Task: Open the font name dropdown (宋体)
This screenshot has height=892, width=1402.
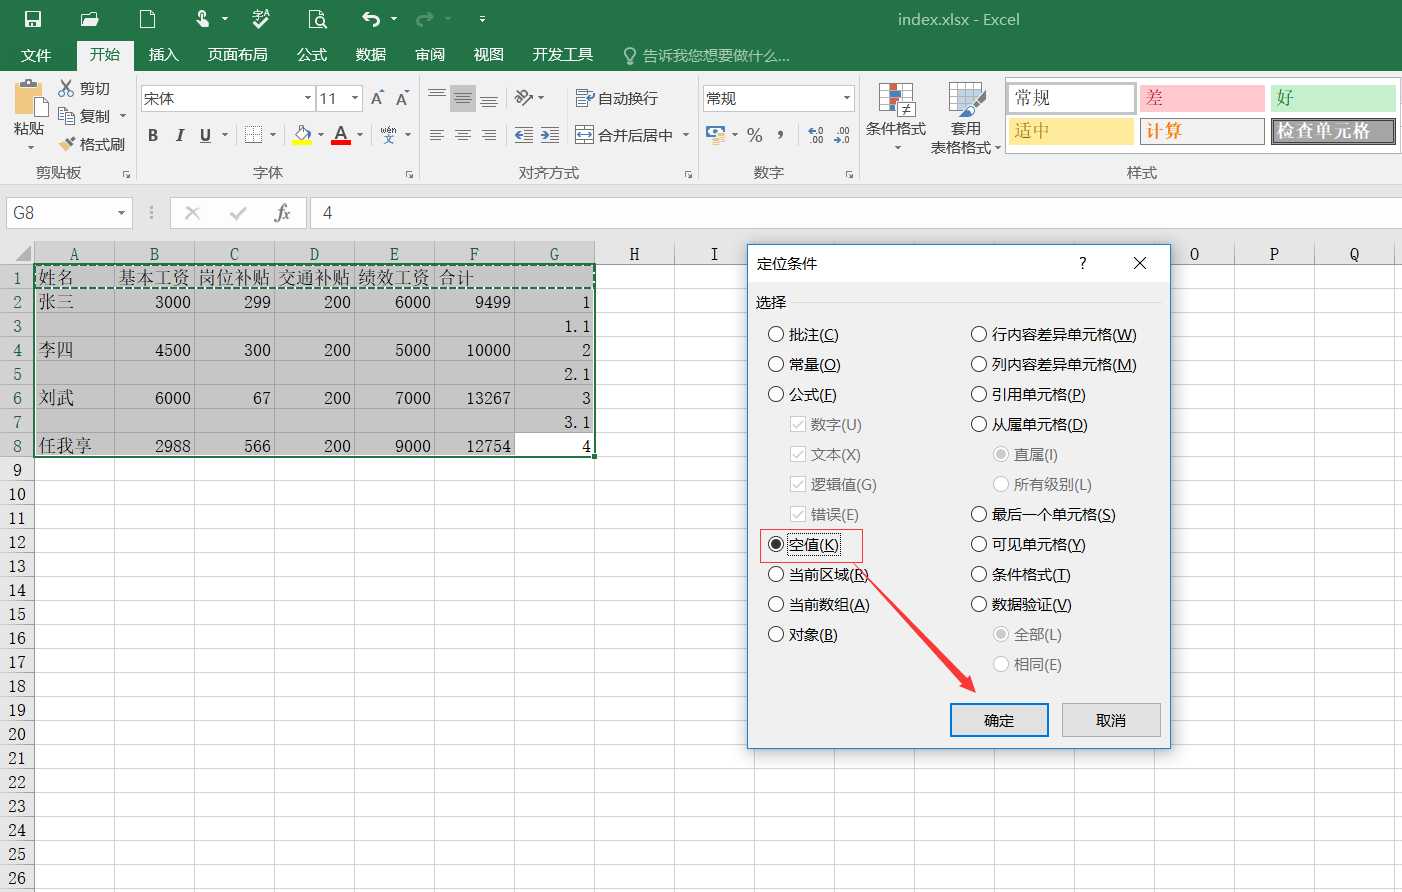Action: click(307, 98)
